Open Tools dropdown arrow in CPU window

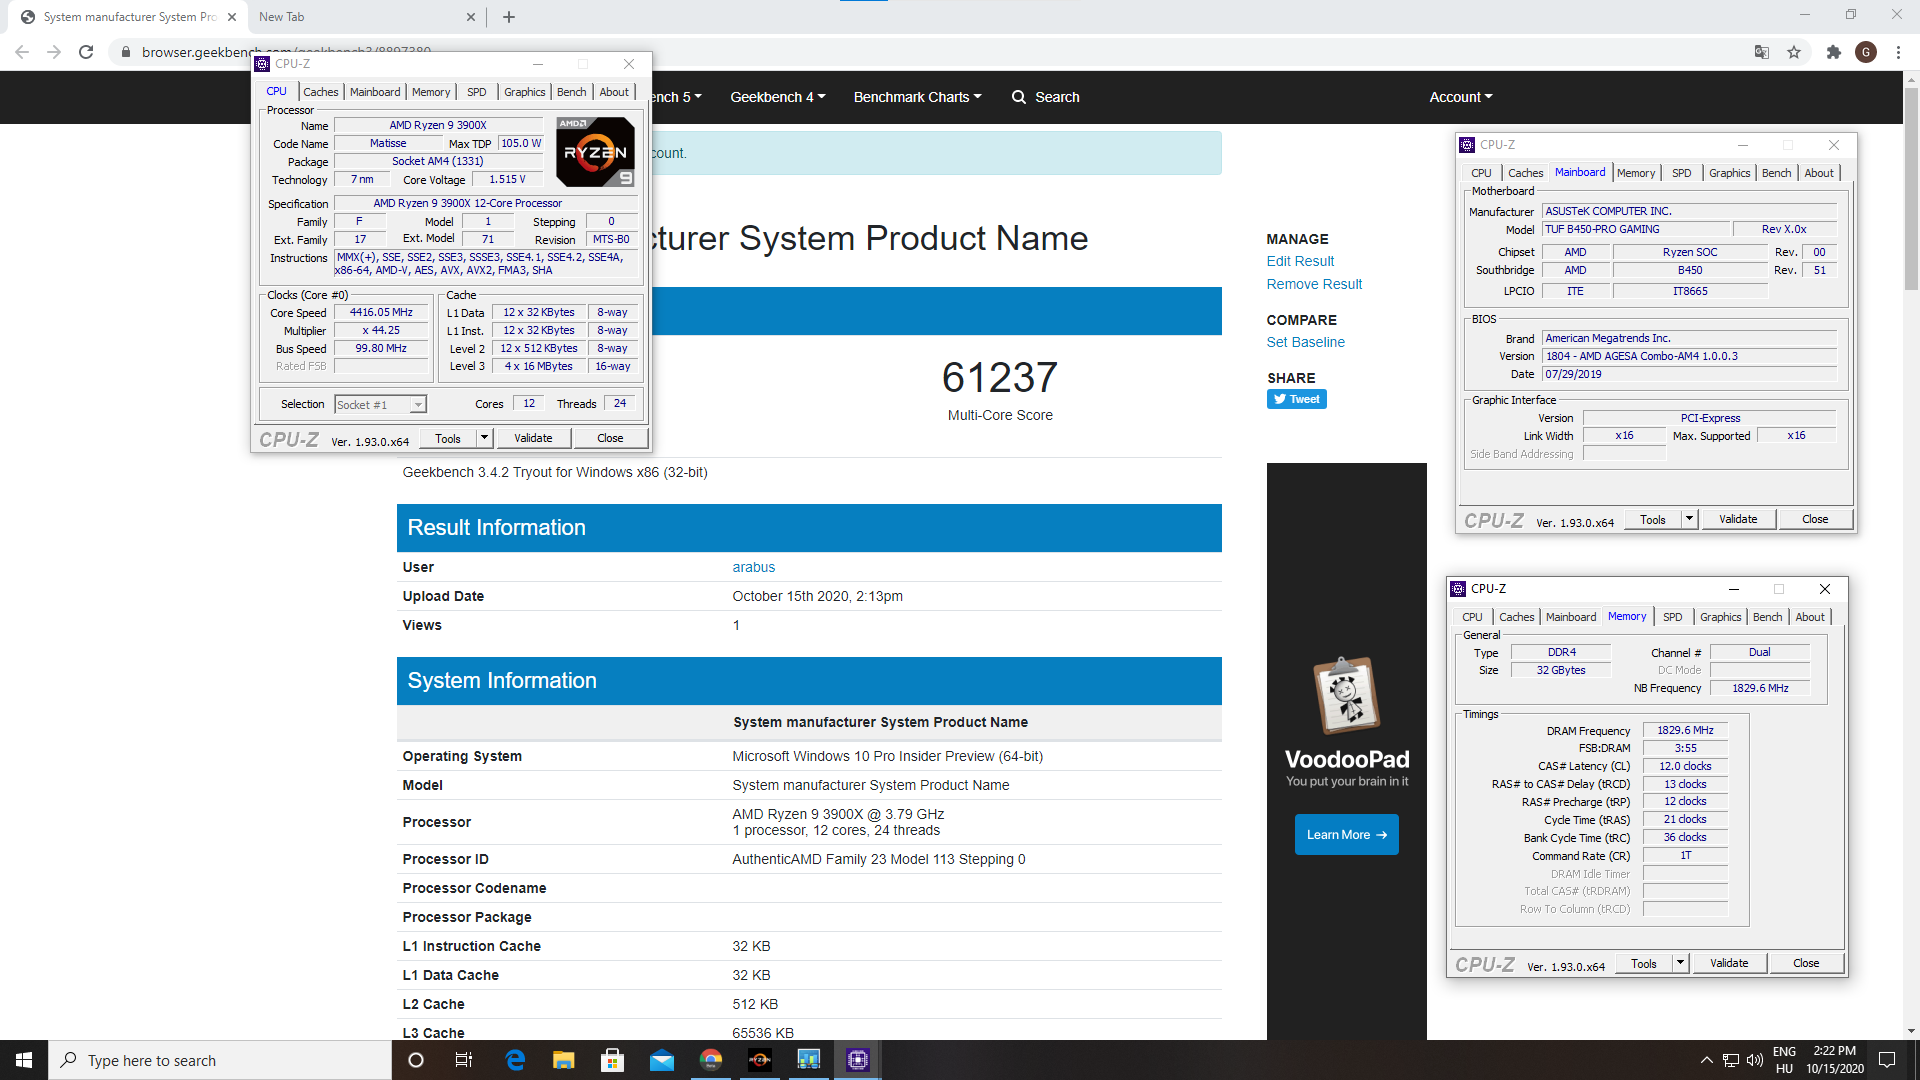484,438
